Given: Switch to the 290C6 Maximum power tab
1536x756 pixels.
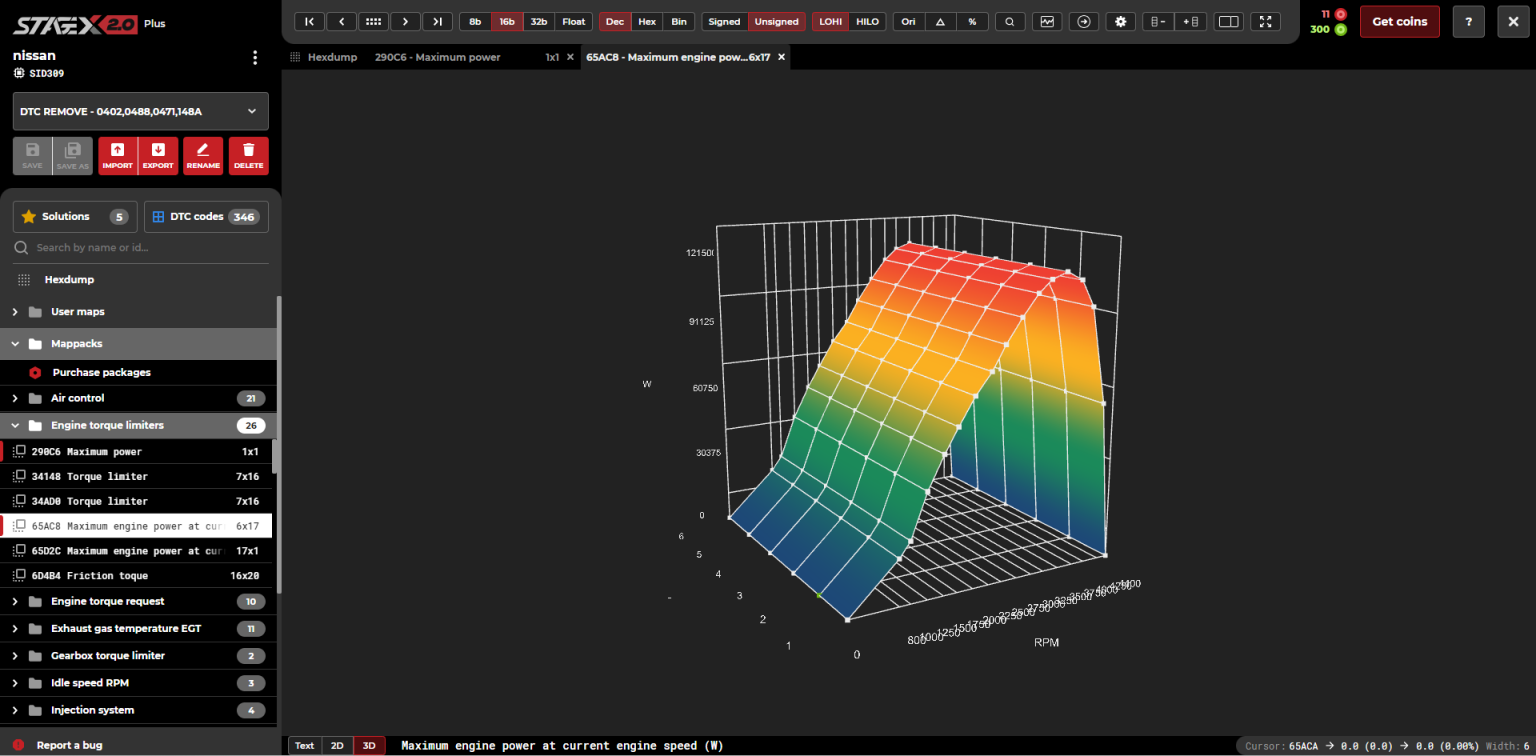Looking at the screenshot, I should [437, 57].
